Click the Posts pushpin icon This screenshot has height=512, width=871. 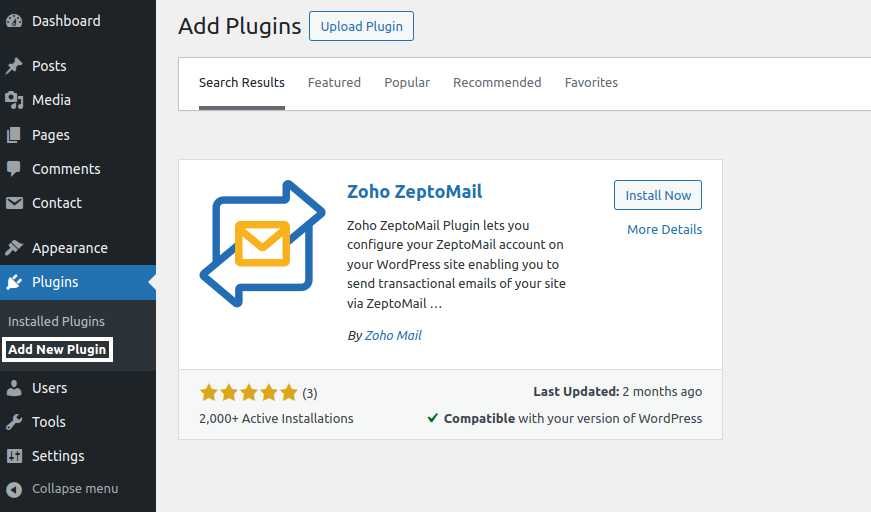14,66
